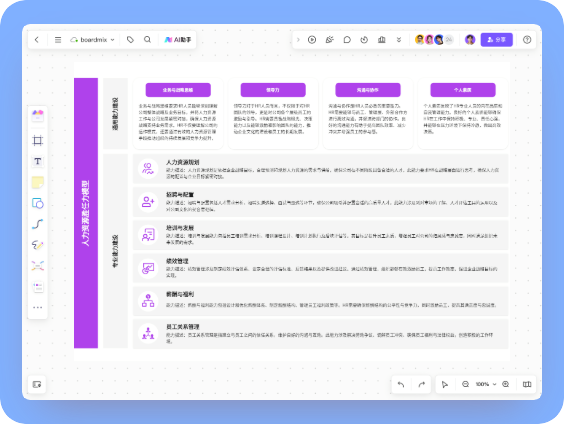The width and height of the screenshot is (564, 424).
Task: Open the boardmix file name dropdown
Action: pyautogui.click(x=92, y=40)
